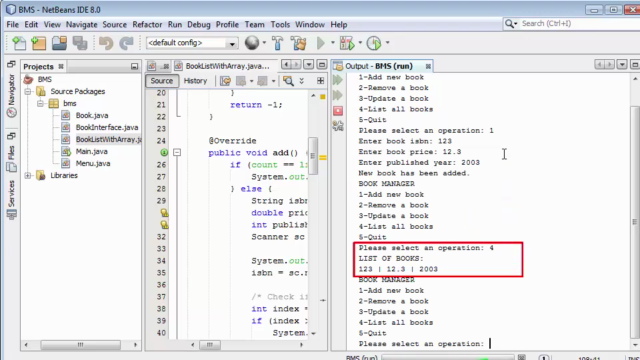Click the editor horizontal scrollbar thumb
This screenshot has width=640, height=360.
click(x=209, y=345)
